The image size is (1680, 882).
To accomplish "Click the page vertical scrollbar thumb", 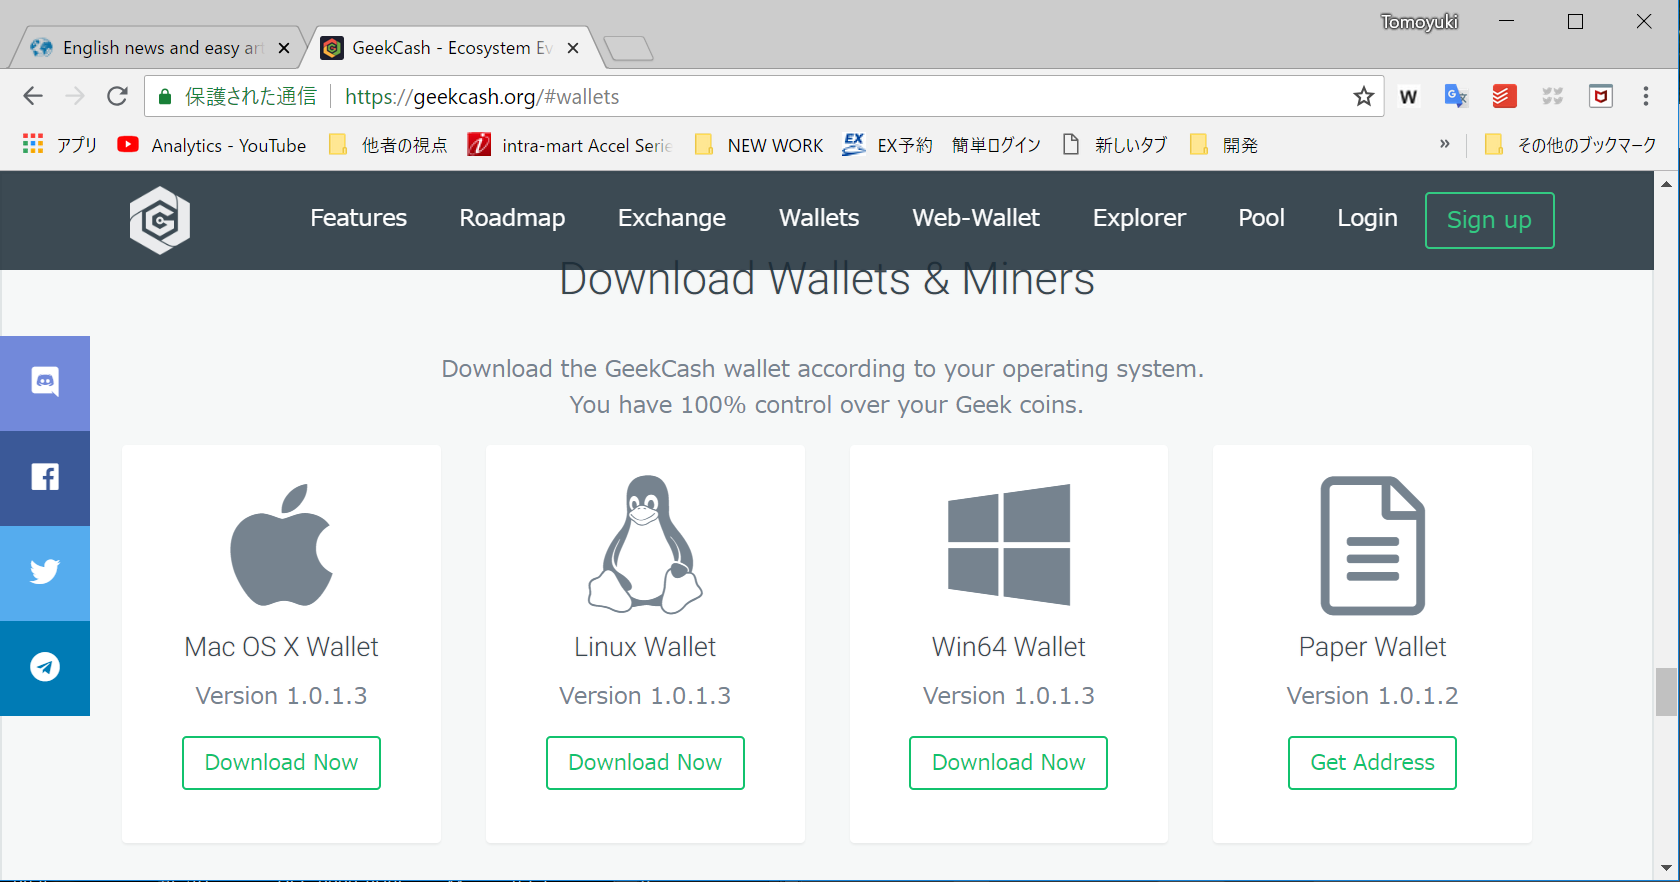I will (1666, 692).
